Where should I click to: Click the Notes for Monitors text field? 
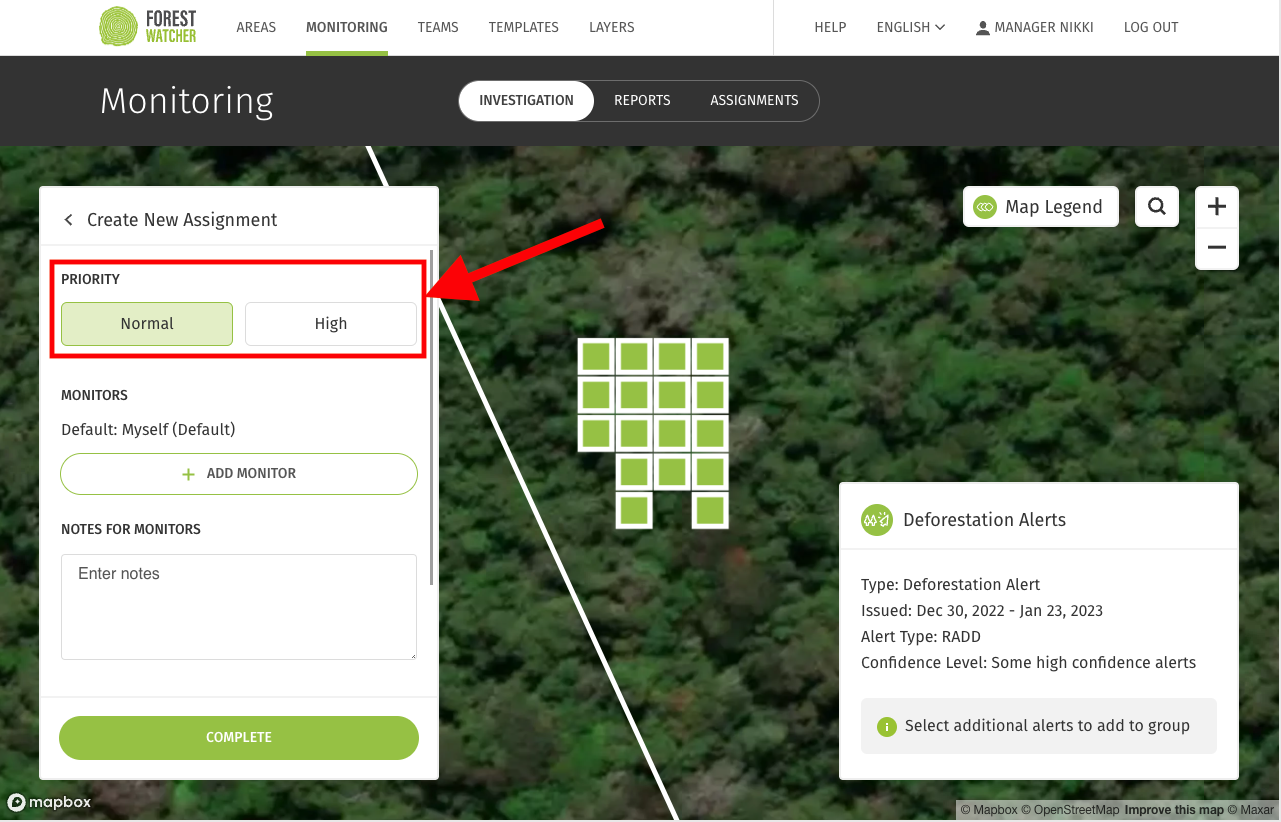click(x=238, y=606)
